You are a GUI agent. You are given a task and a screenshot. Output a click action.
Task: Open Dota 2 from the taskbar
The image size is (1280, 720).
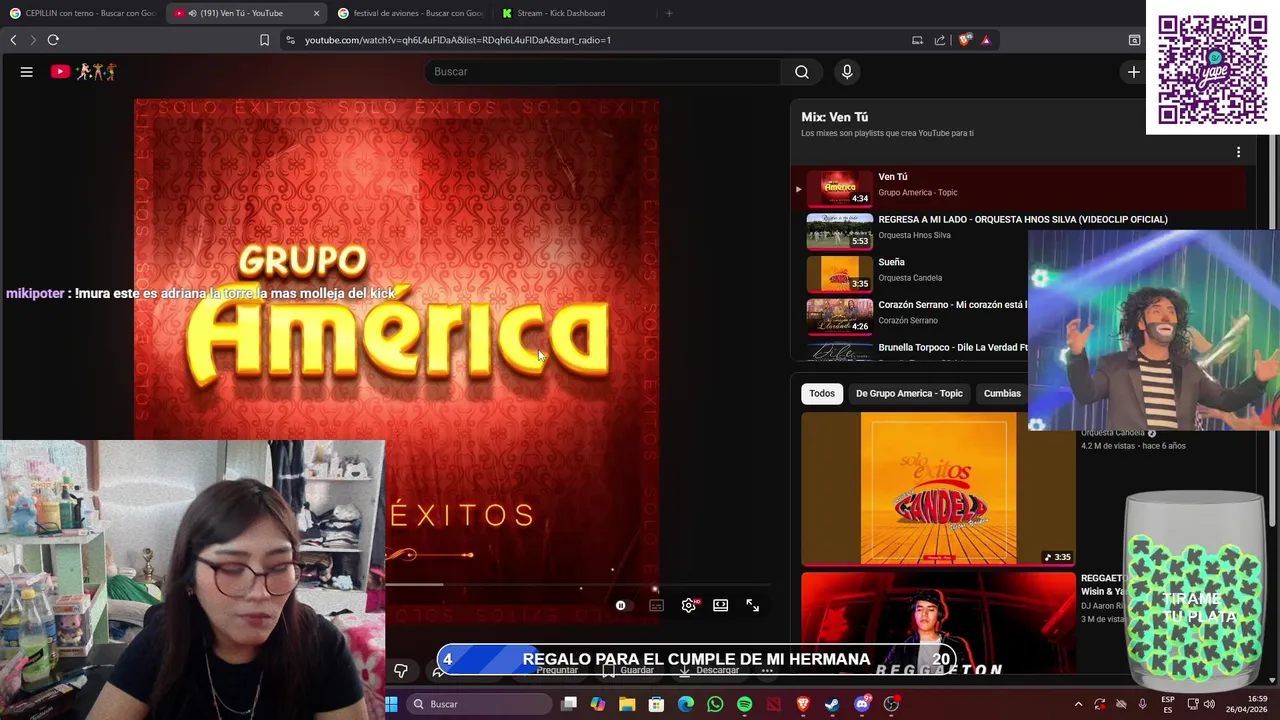coord(774,704)
